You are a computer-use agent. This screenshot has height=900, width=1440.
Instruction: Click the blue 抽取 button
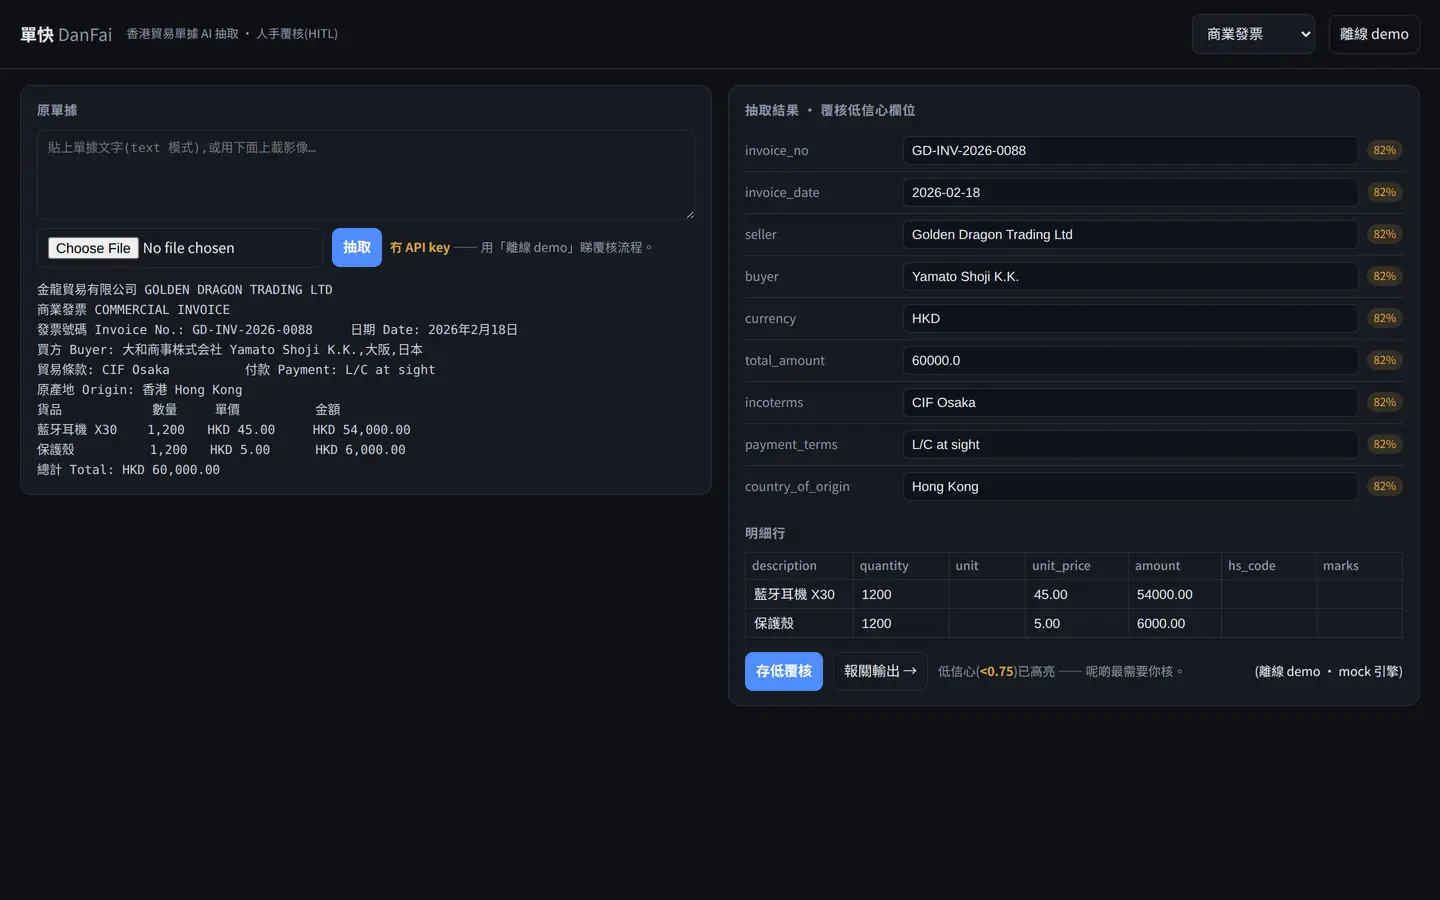(x=357, y=247)
